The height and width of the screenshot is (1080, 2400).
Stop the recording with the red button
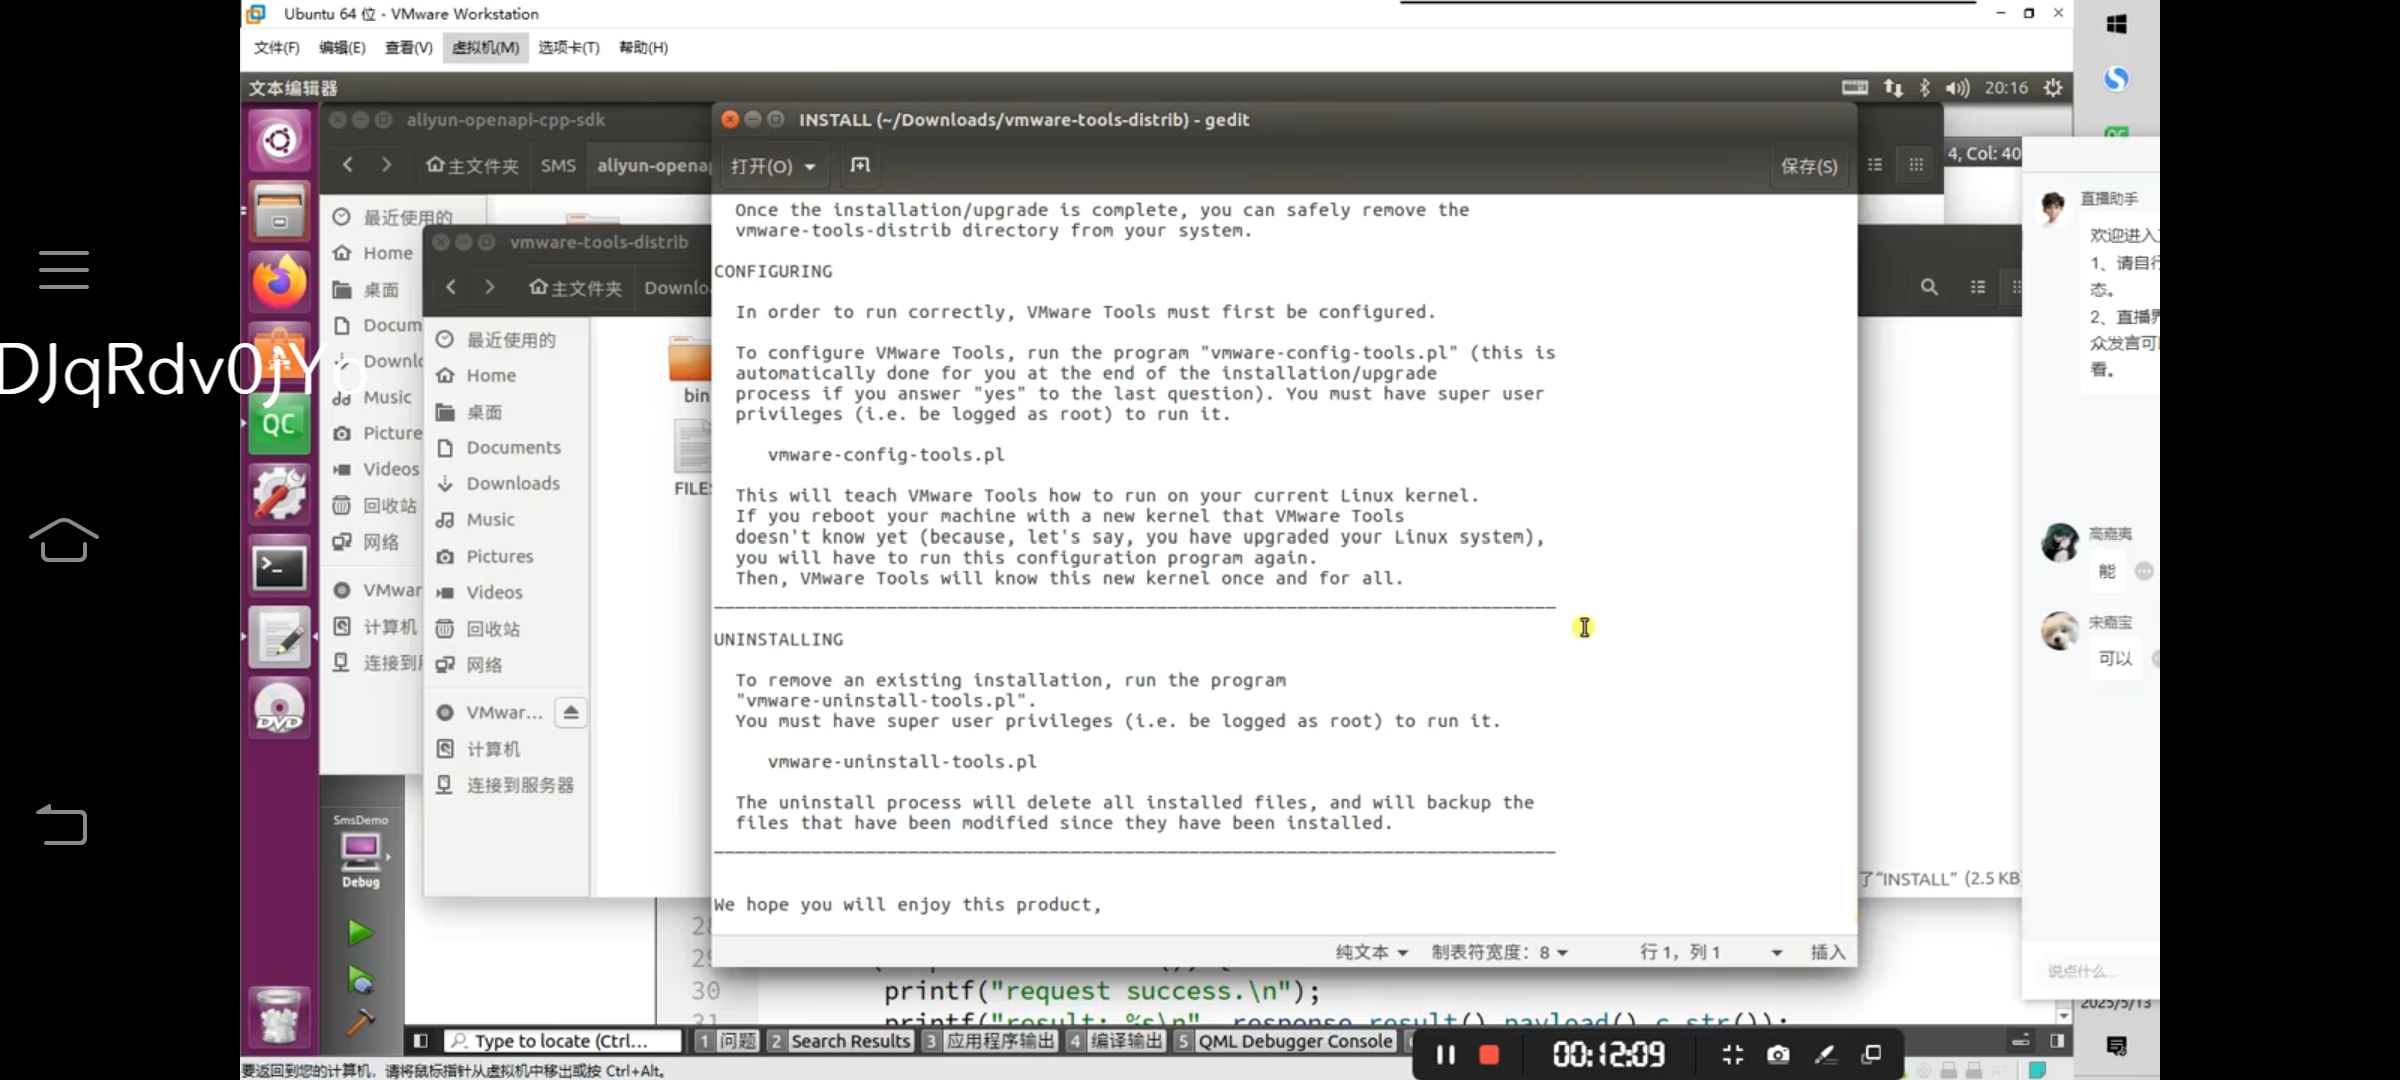1489,1054
